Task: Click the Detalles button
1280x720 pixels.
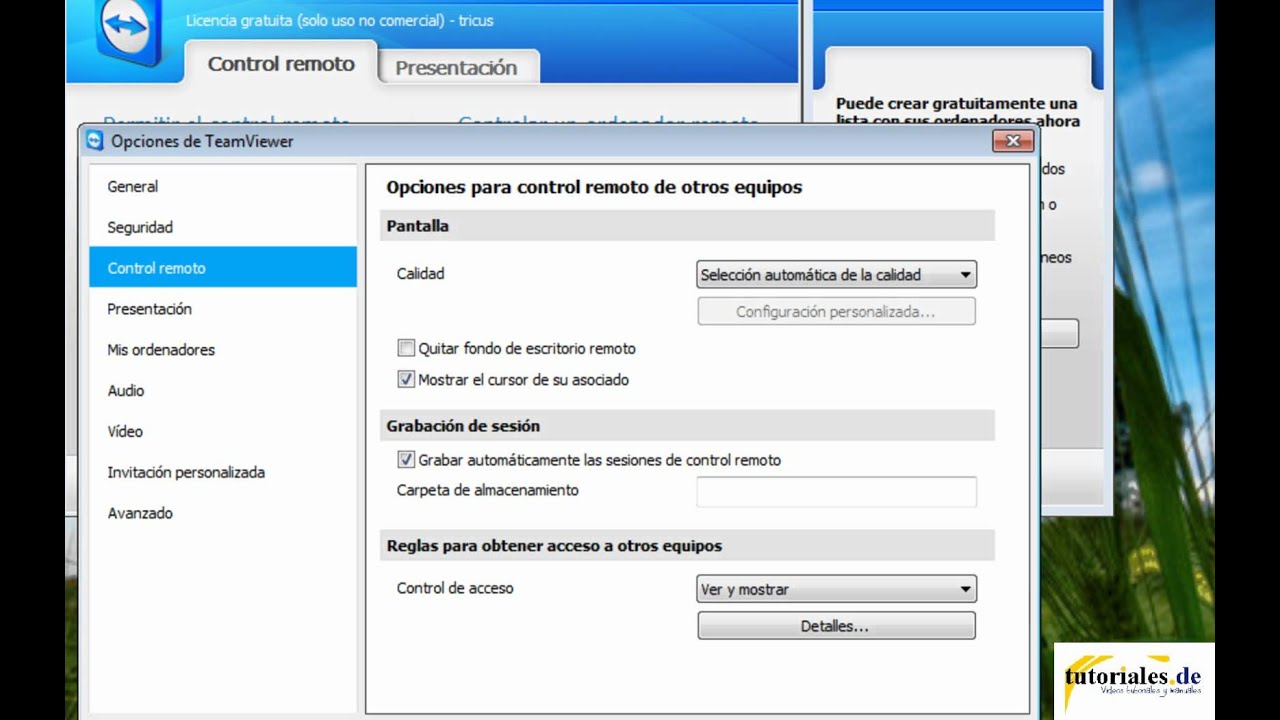Action: click(836, 627)
